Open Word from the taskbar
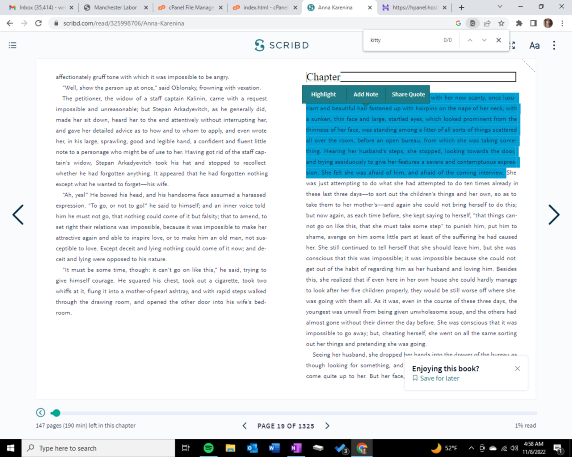Viewport: 572px width, 457px height. (274, 448)
